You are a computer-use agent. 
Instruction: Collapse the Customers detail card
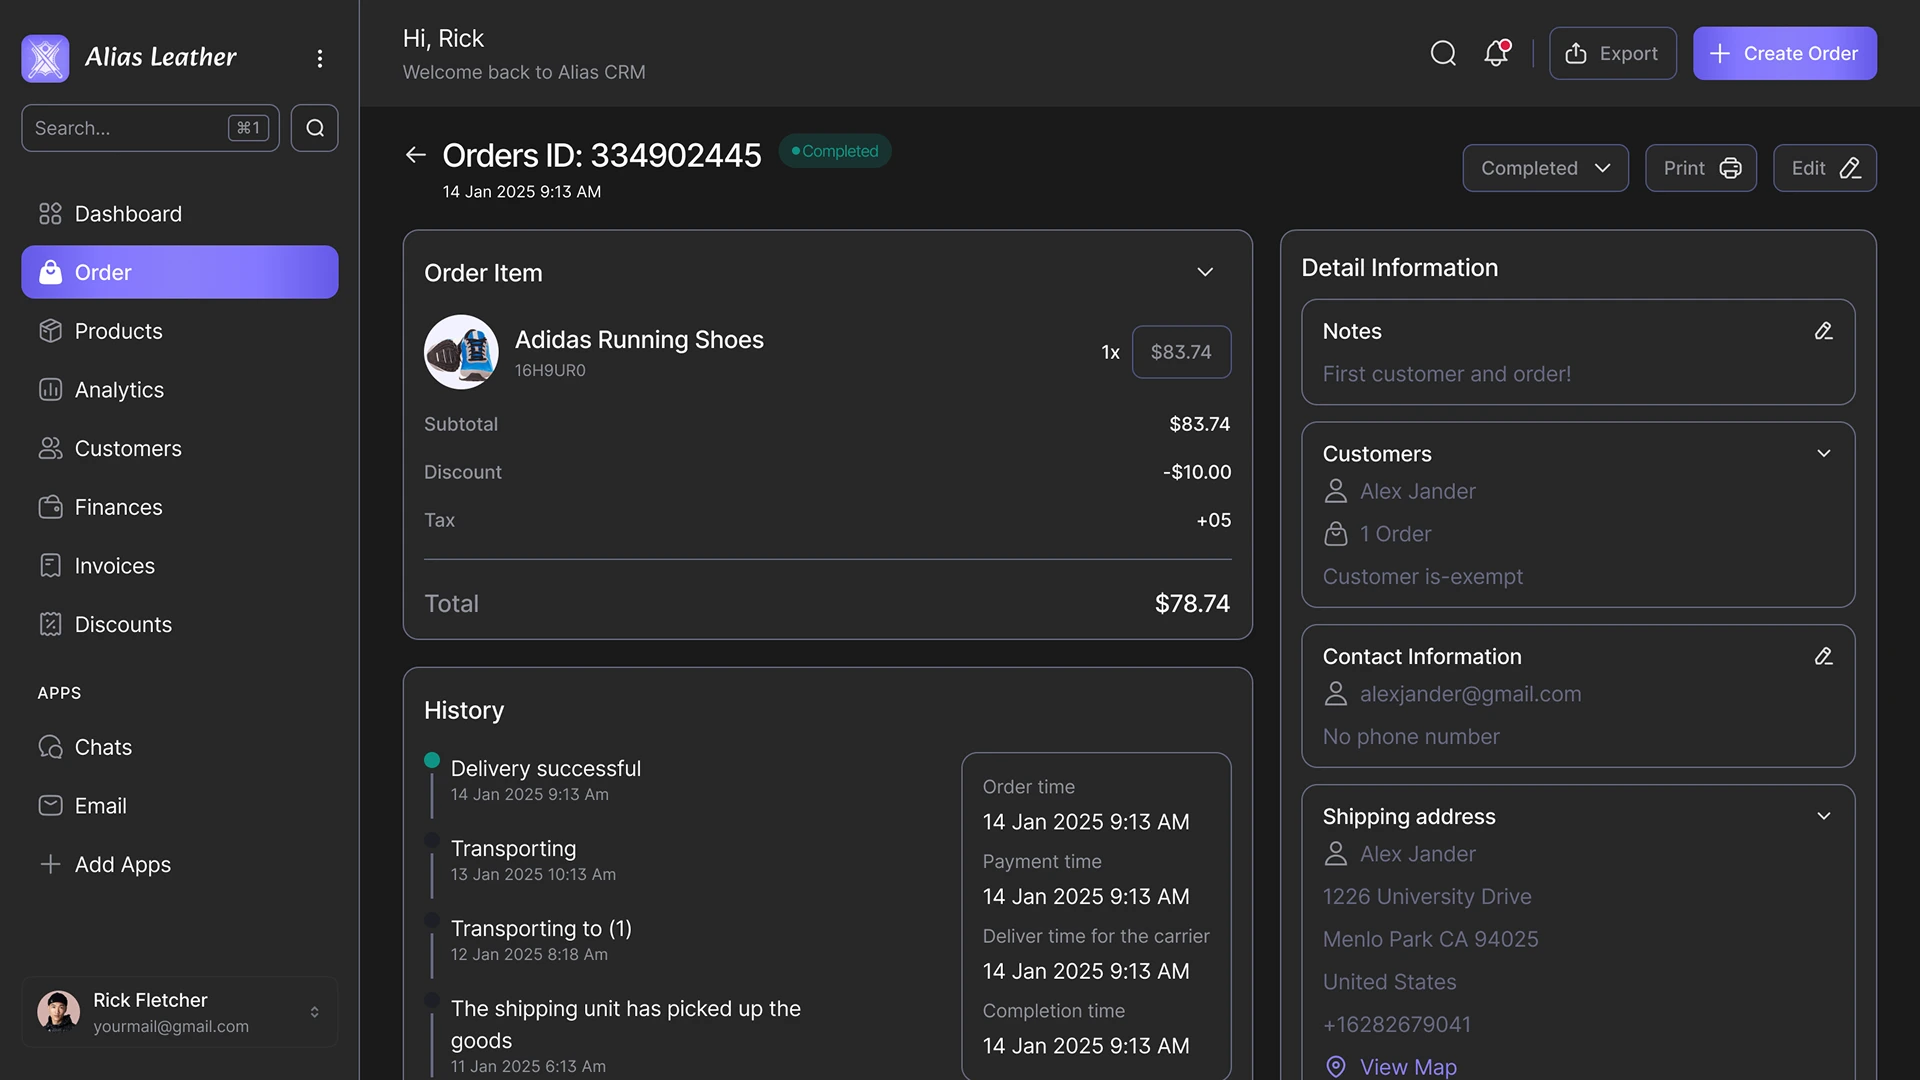[1824, 453]
